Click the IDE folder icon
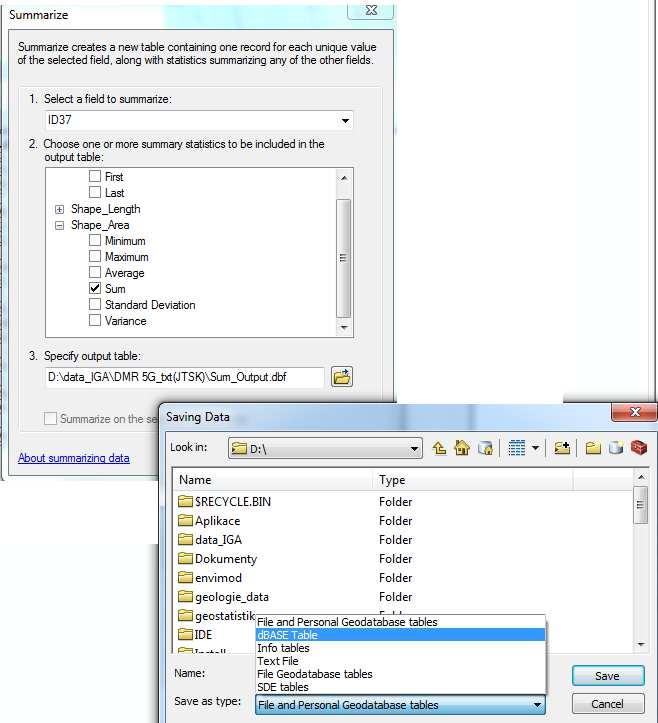This screenshot has height=723, width=658. pos(185,634)
